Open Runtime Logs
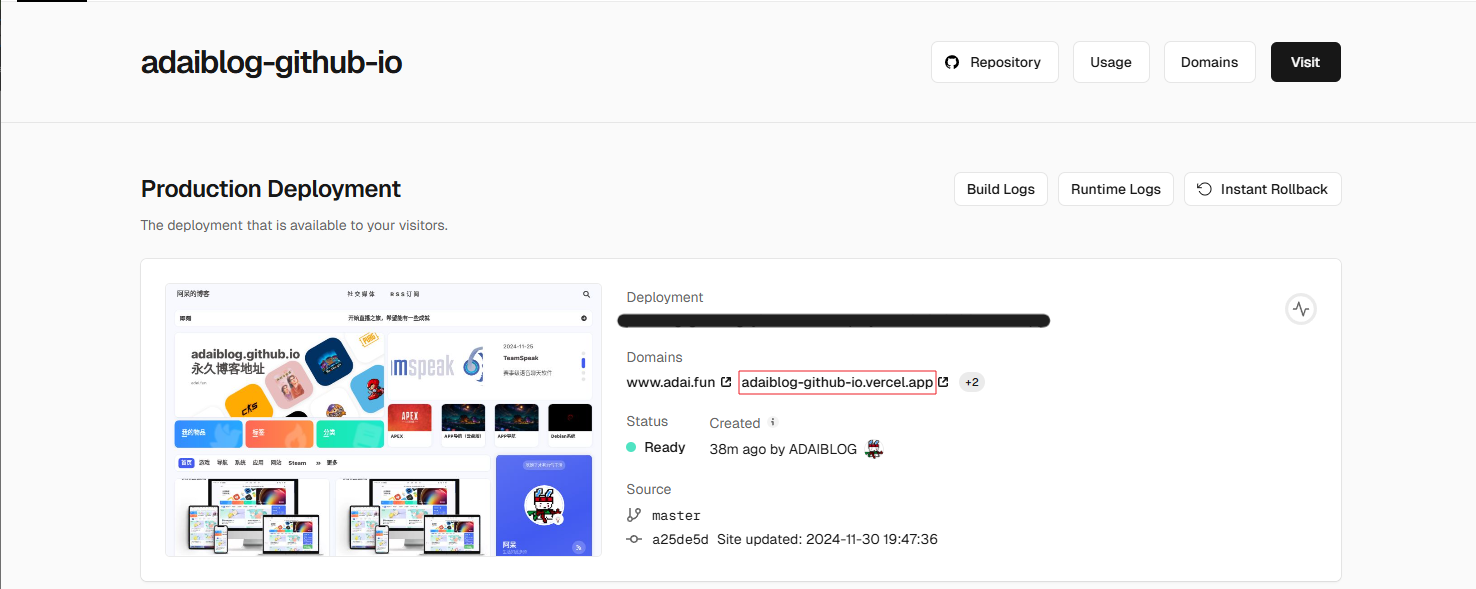 pyautogui.click(x=1115, y=189)
